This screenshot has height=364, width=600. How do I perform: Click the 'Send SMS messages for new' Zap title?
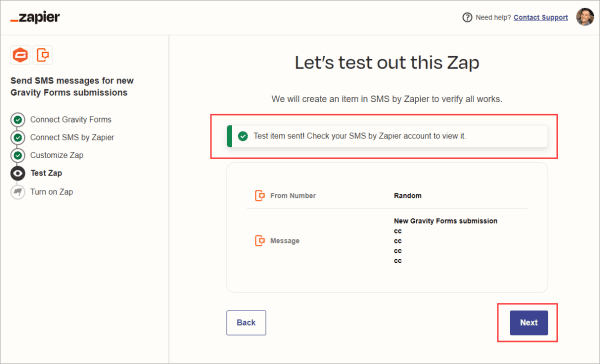pos(72,87)
